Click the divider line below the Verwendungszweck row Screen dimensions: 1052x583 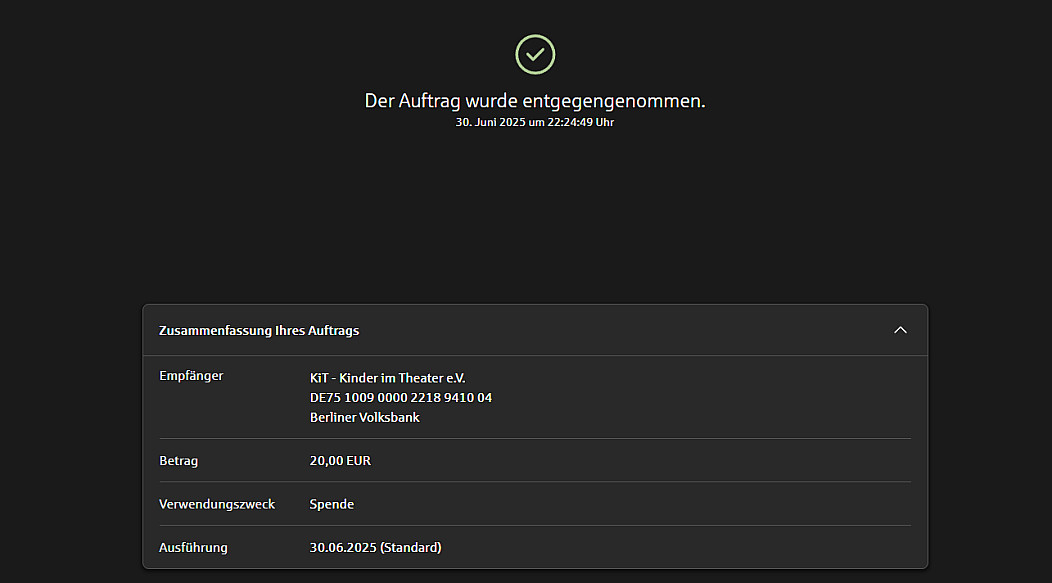tap(535, 525)
